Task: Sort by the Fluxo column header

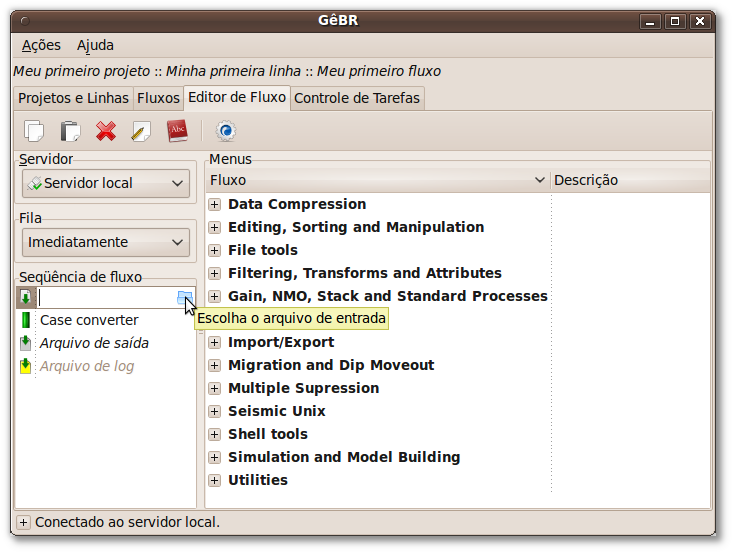Action: (378, 180)
